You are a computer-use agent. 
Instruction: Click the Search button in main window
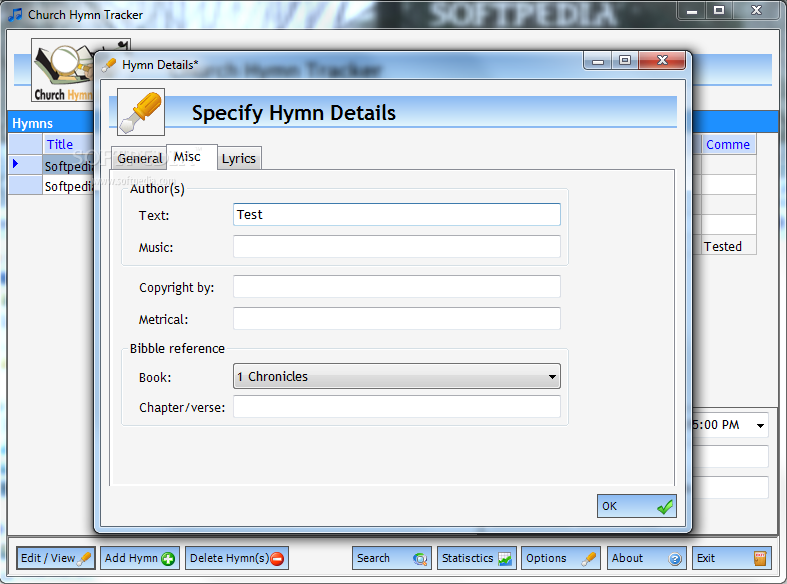[x=391, y=558]
